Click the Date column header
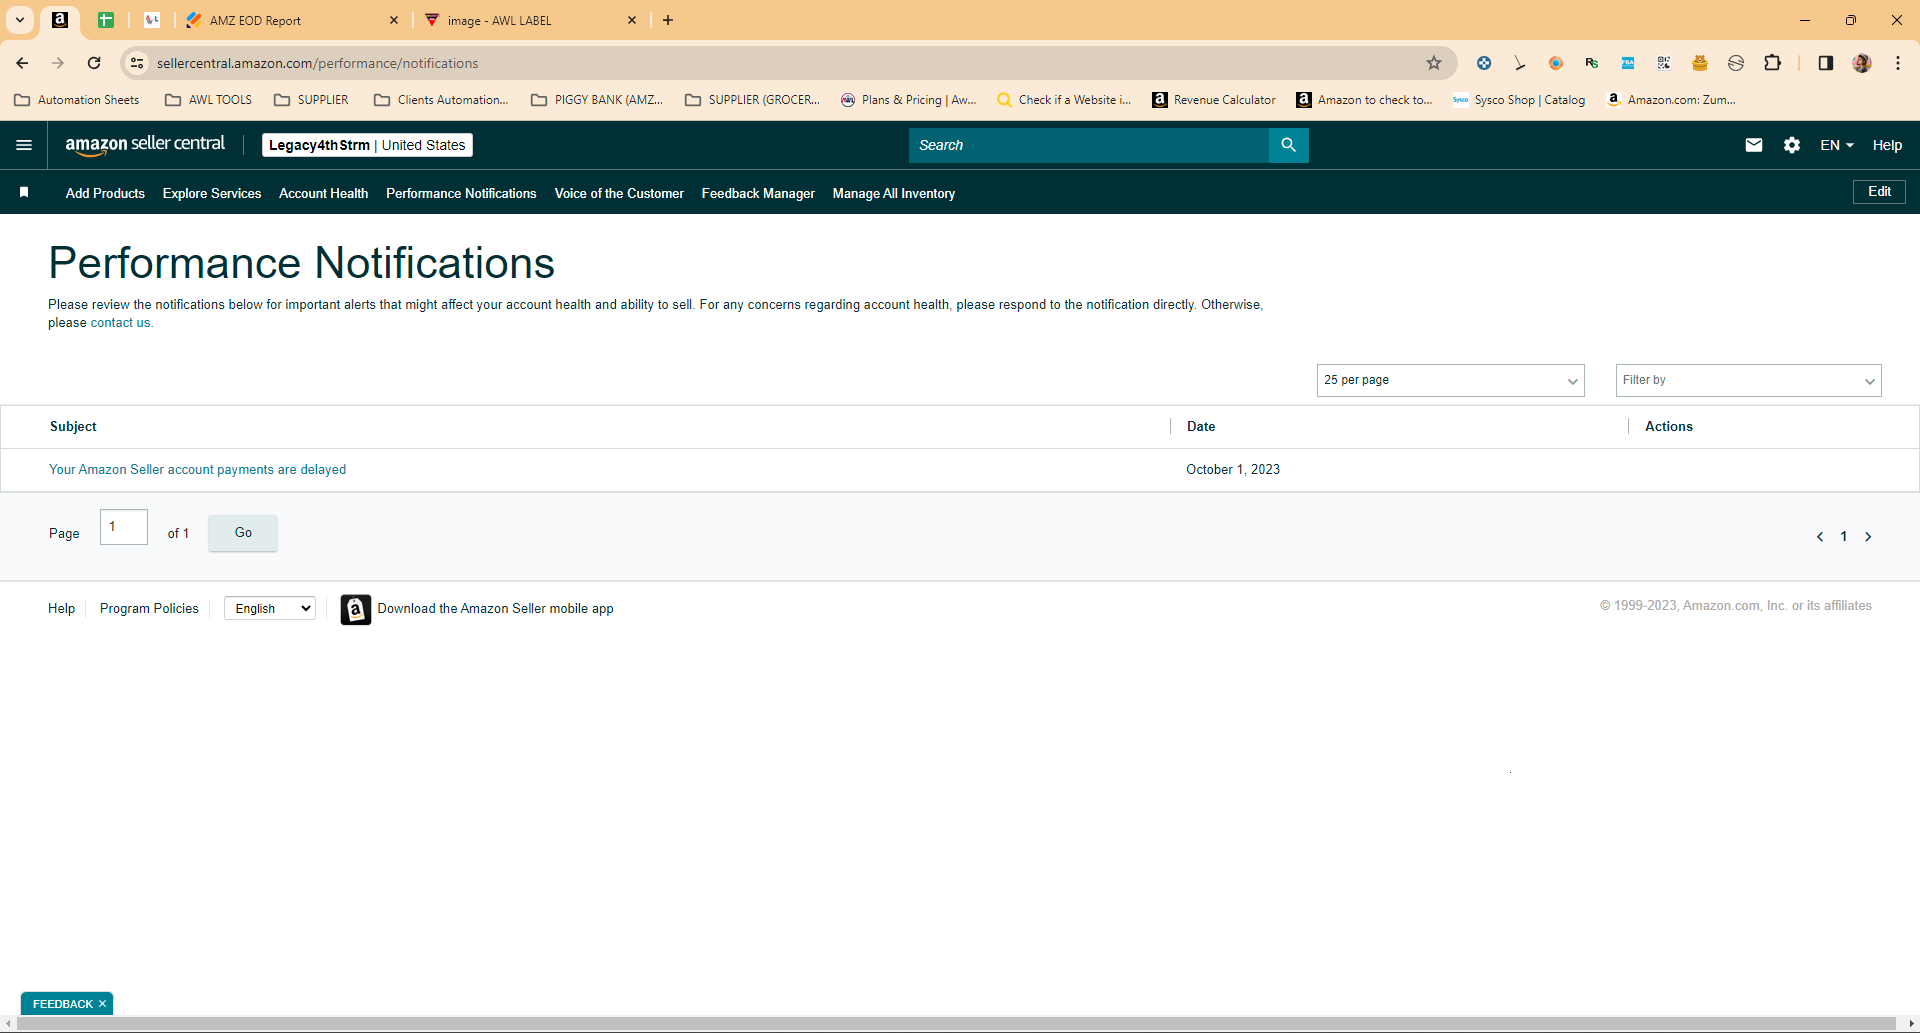 [1201, 426]
